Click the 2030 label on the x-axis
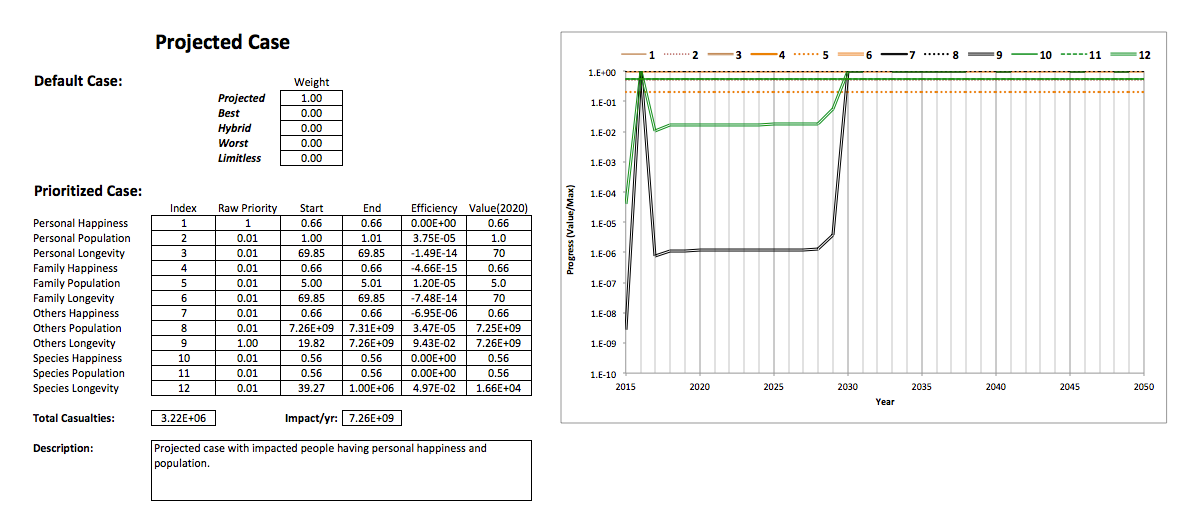 coord(847,386)
